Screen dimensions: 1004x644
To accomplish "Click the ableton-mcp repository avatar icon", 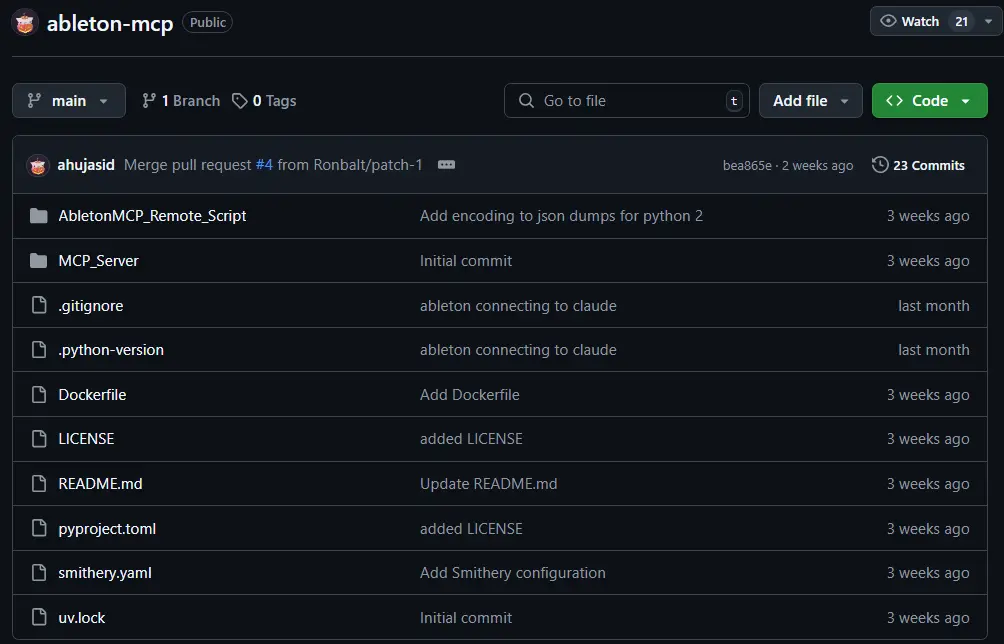I will (x=26, y=22).
